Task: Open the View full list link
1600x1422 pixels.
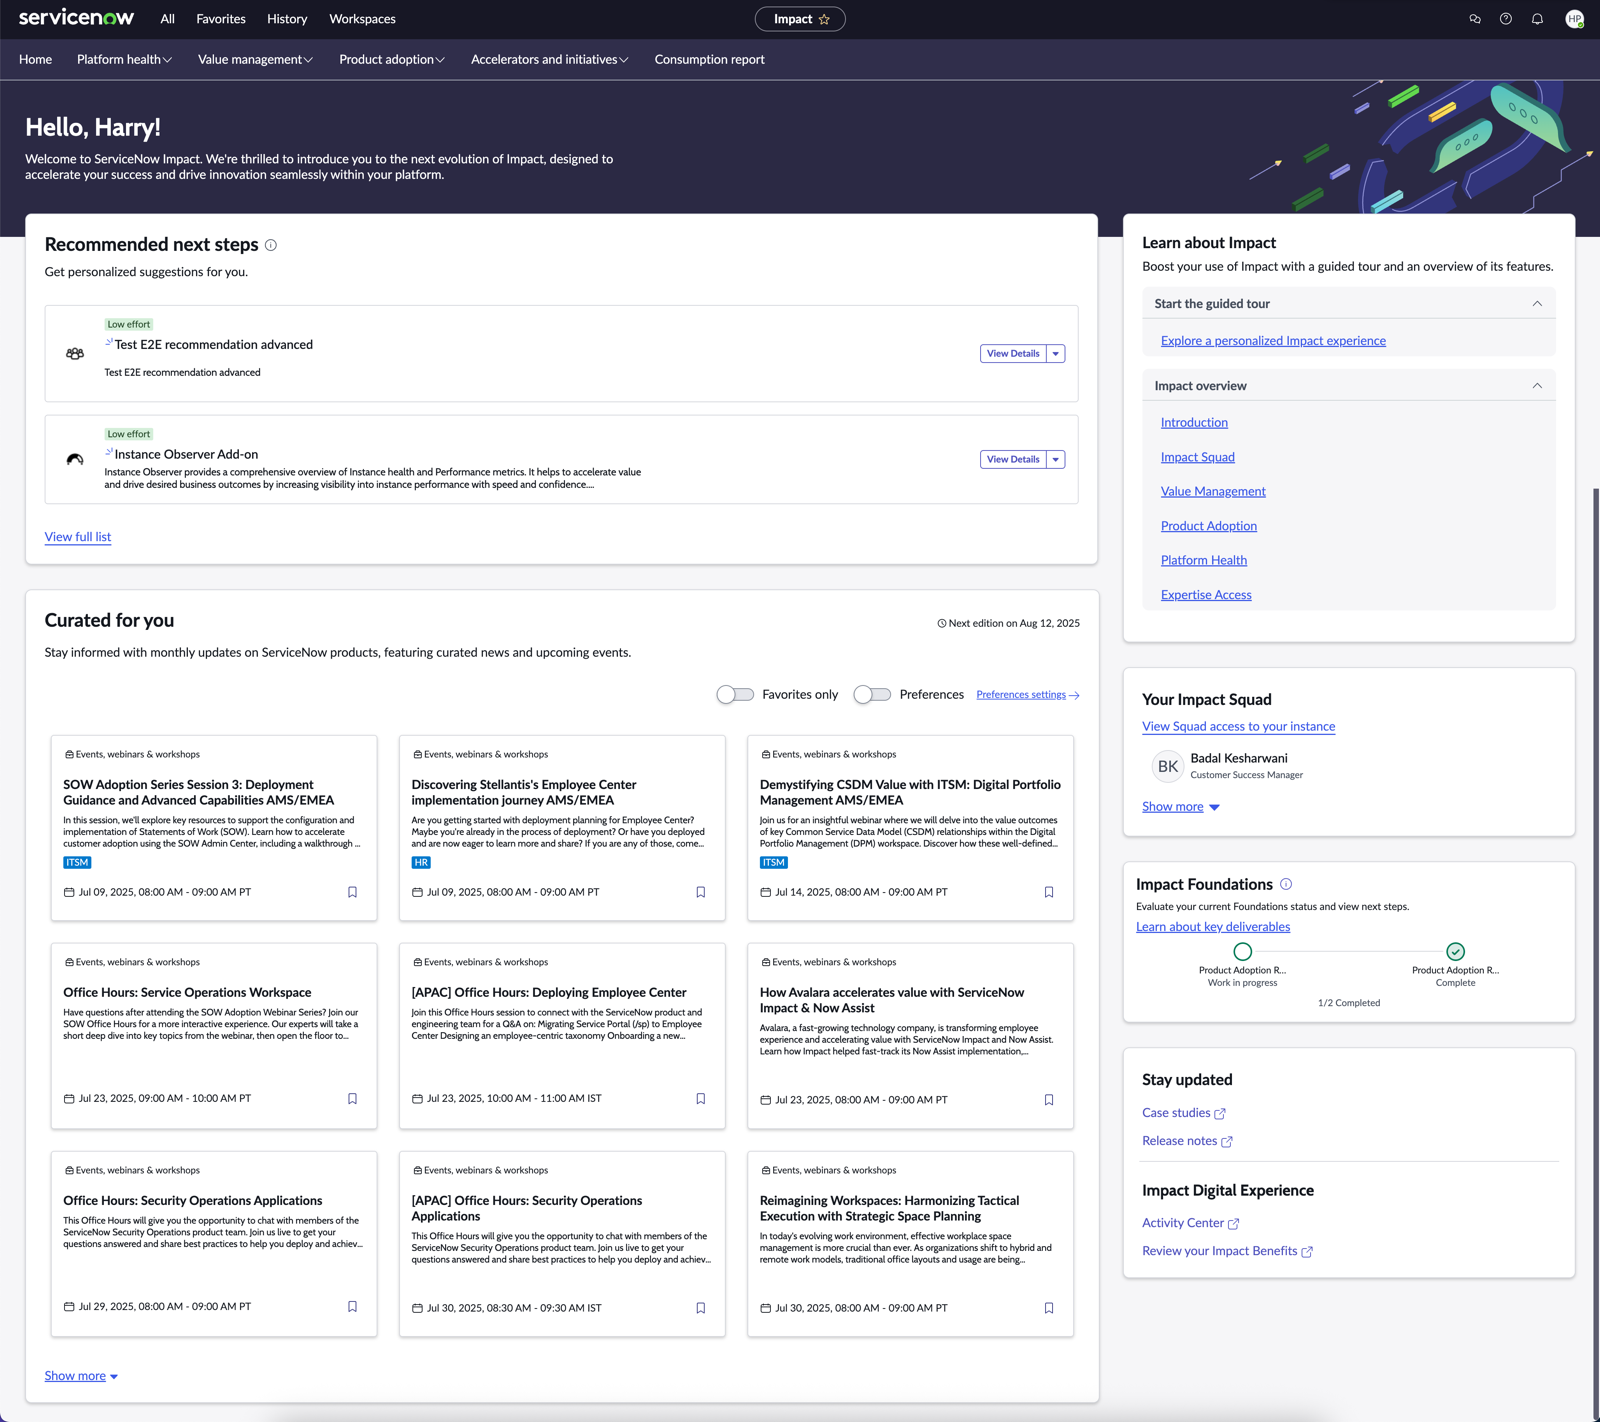Action: click(78, 537)
